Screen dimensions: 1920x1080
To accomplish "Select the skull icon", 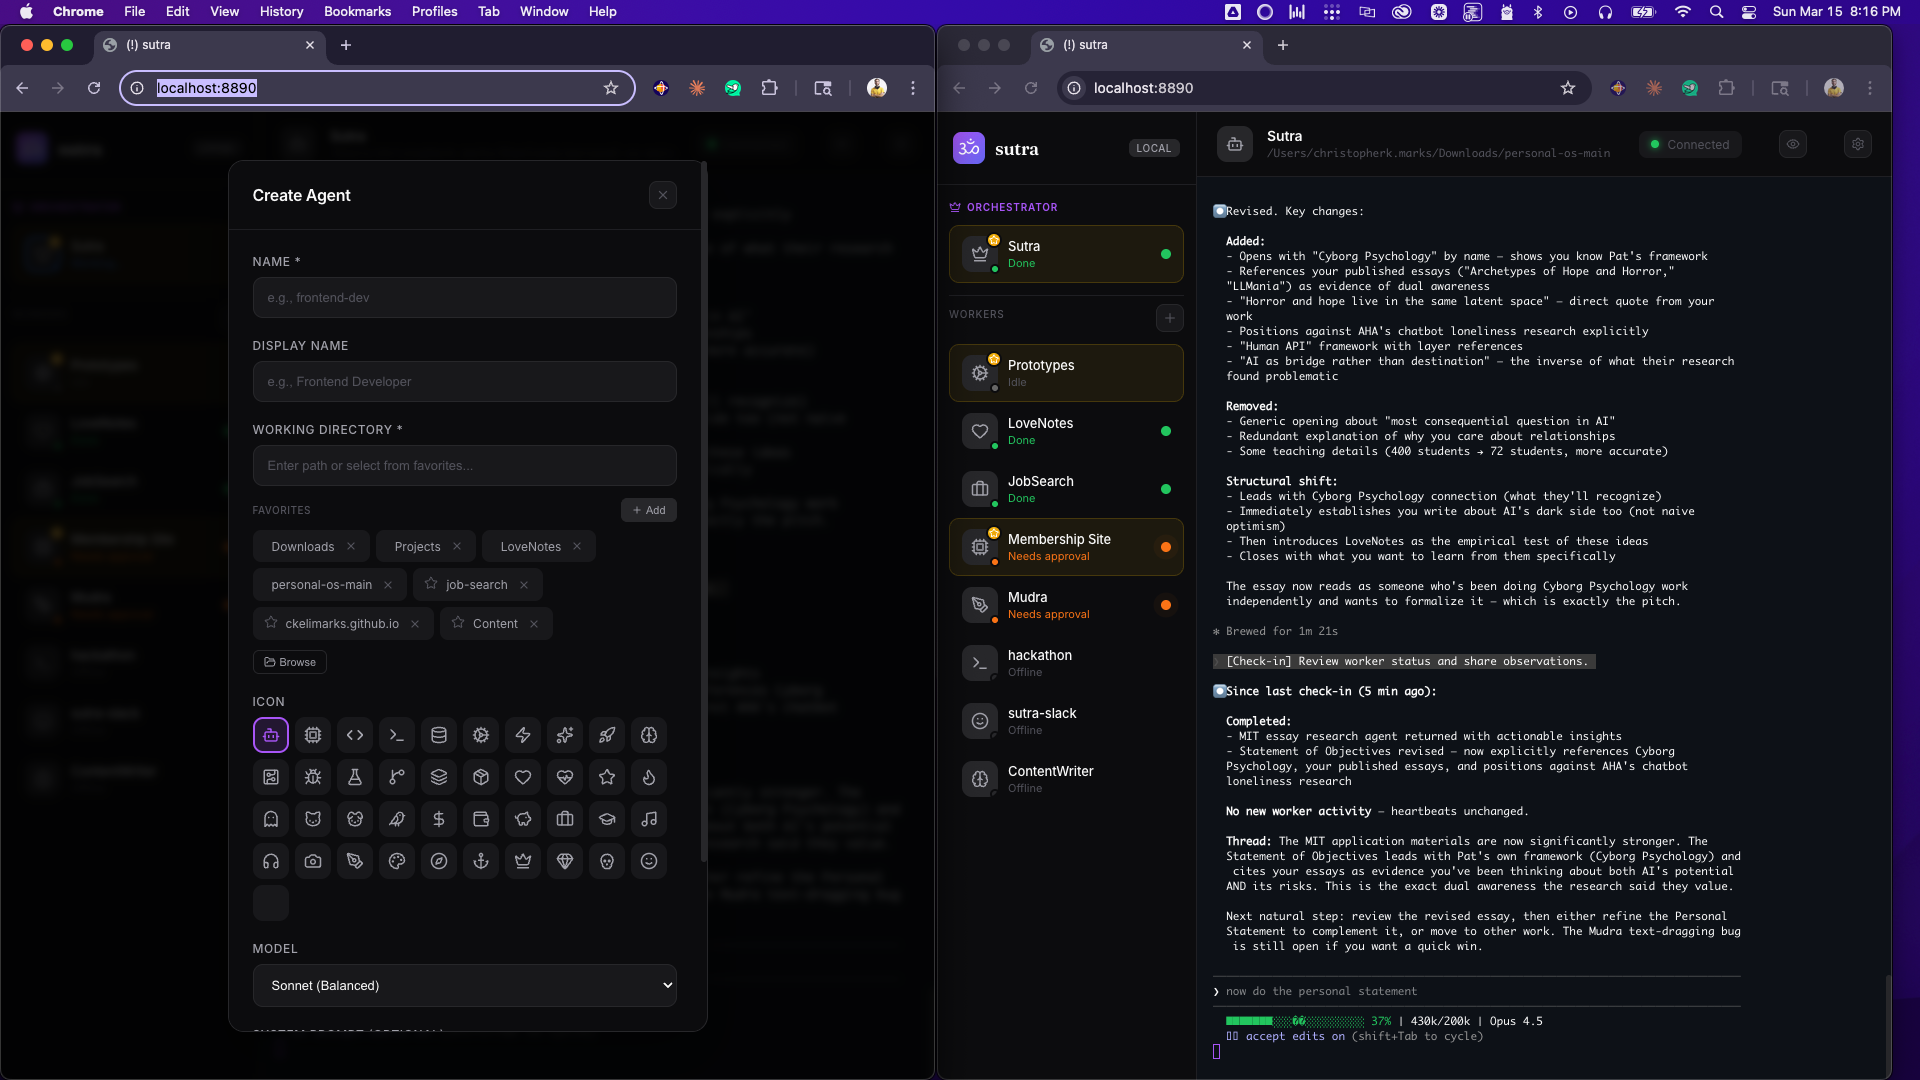I will click(607, 861).
